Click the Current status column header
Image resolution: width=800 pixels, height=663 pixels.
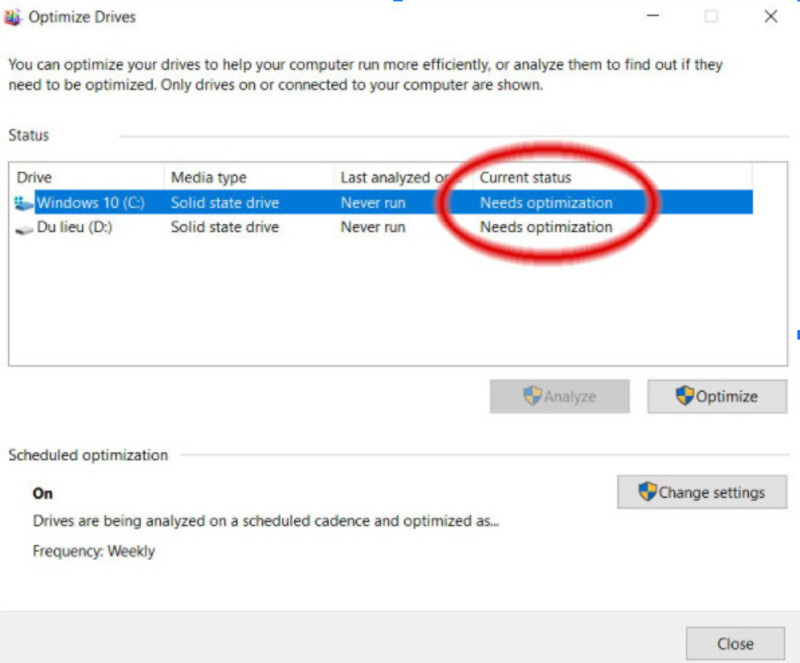pos(612,177)
